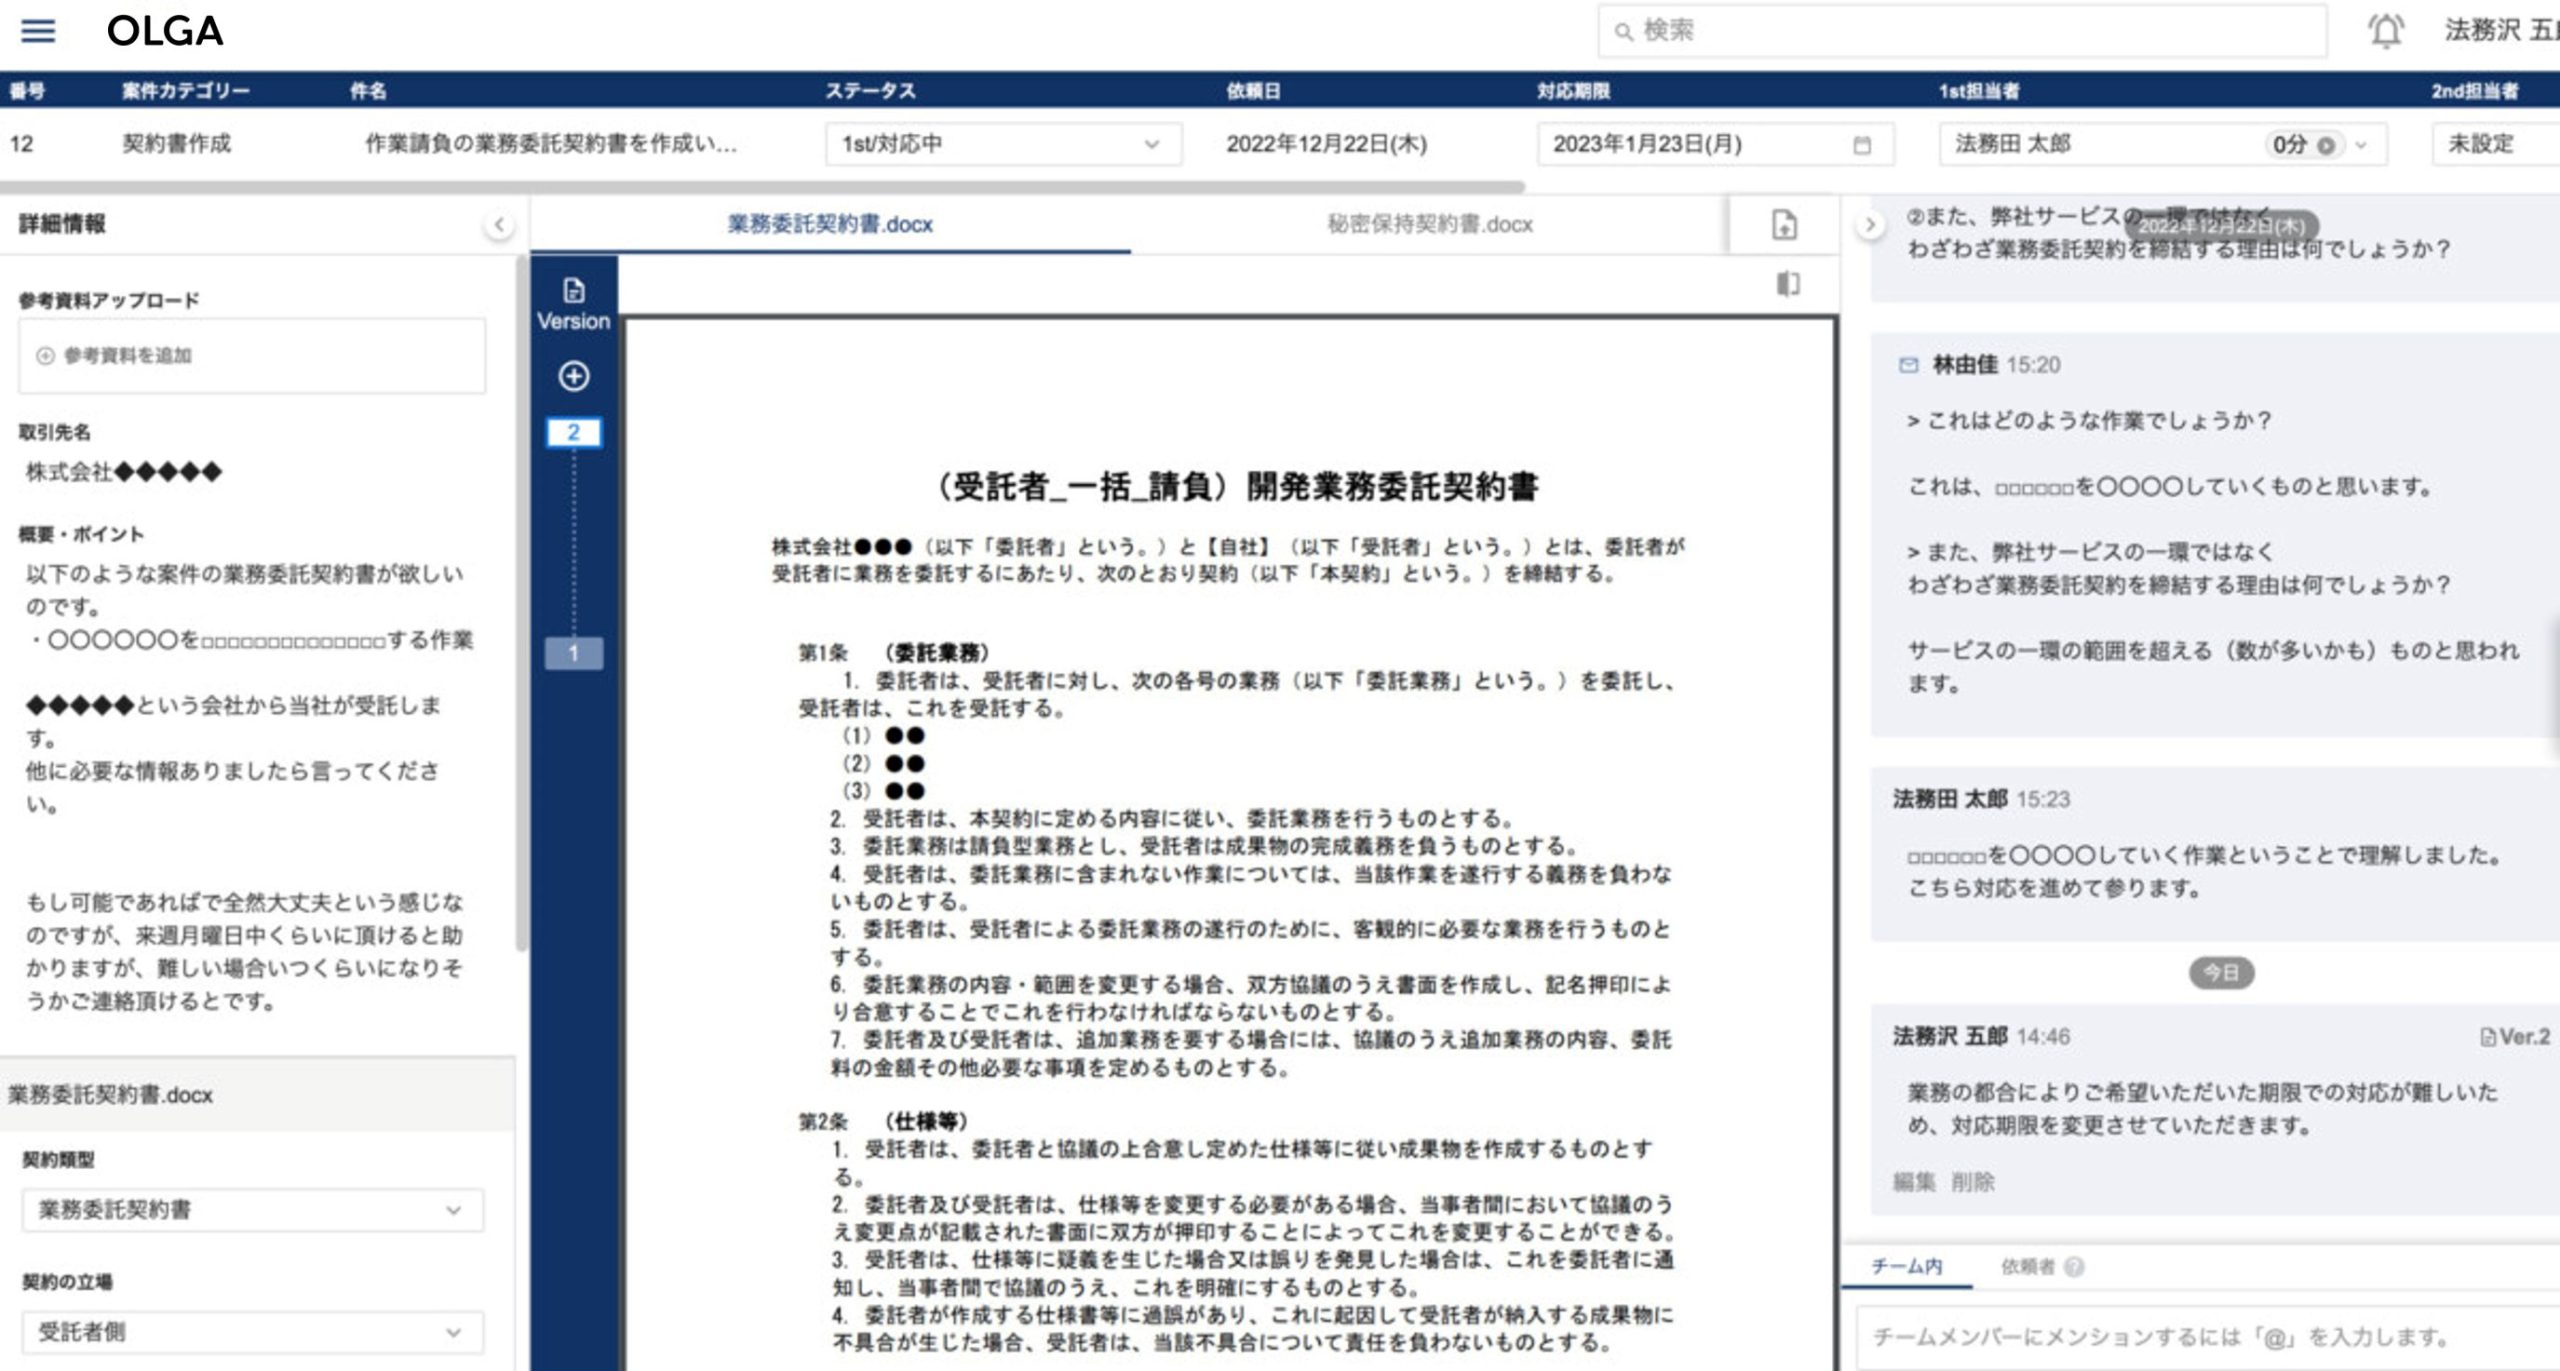Select version 2 marker

click(573, 432)
